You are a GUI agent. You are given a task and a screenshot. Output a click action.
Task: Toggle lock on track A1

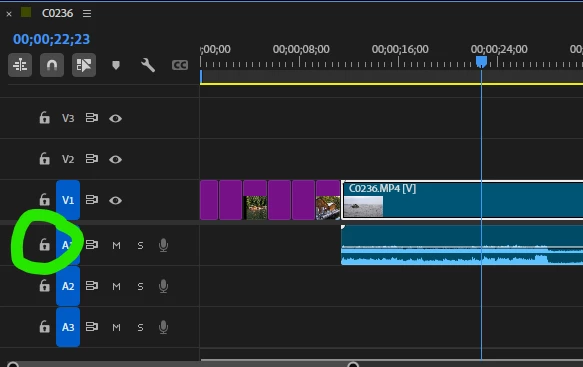45,245
